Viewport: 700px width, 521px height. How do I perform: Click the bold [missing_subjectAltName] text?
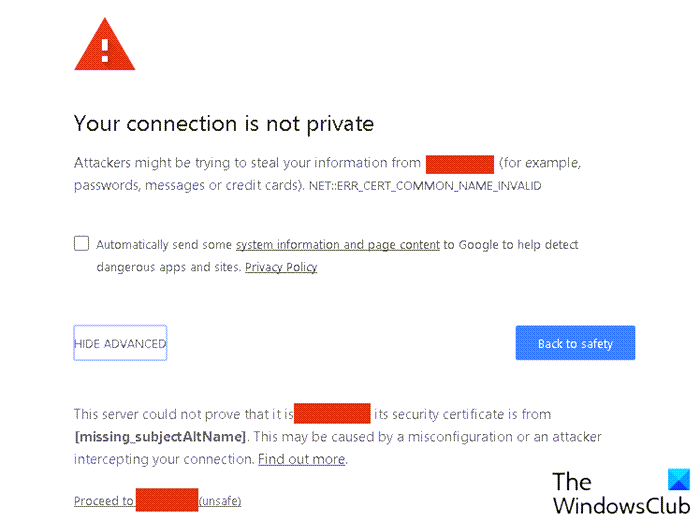[159, 437]
